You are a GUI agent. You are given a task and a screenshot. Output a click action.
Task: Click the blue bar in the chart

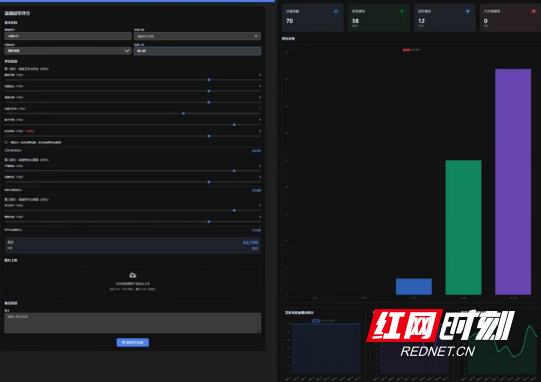tap(414, 287)
